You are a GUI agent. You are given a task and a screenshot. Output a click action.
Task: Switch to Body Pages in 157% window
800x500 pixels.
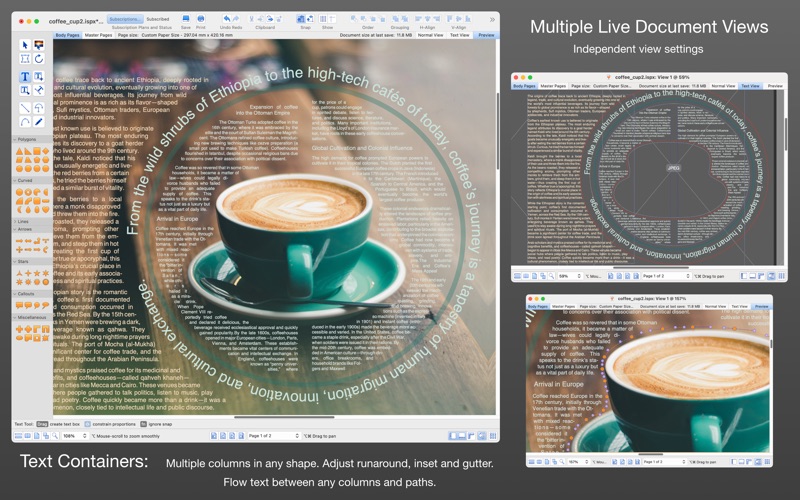538,307
